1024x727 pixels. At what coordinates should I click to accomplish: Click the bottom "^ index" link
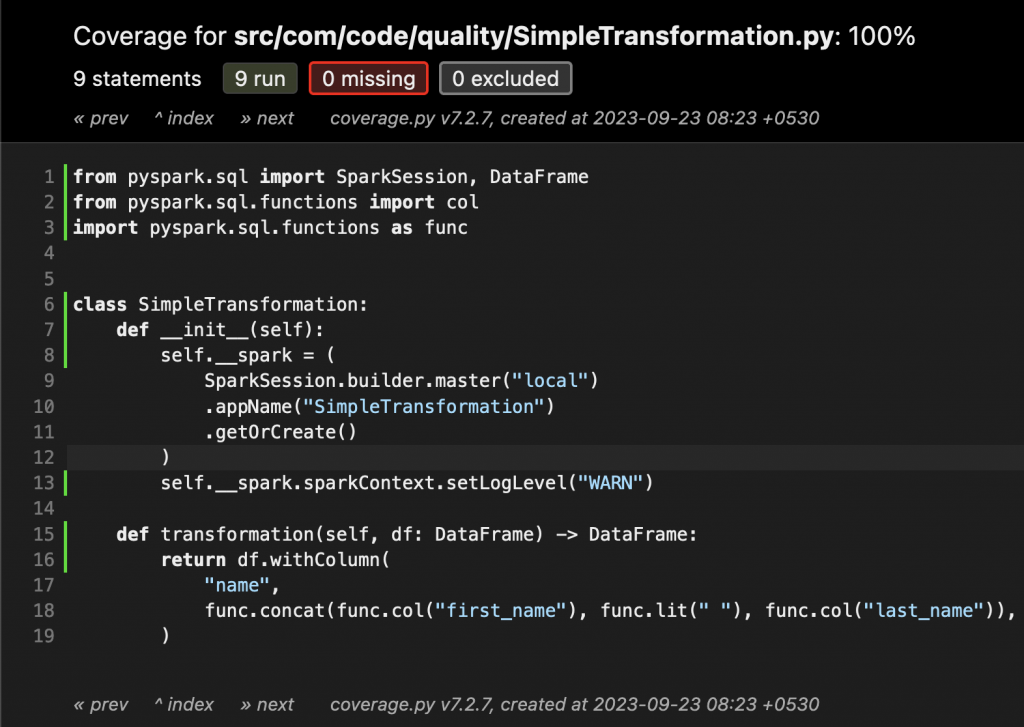[184, 704]
